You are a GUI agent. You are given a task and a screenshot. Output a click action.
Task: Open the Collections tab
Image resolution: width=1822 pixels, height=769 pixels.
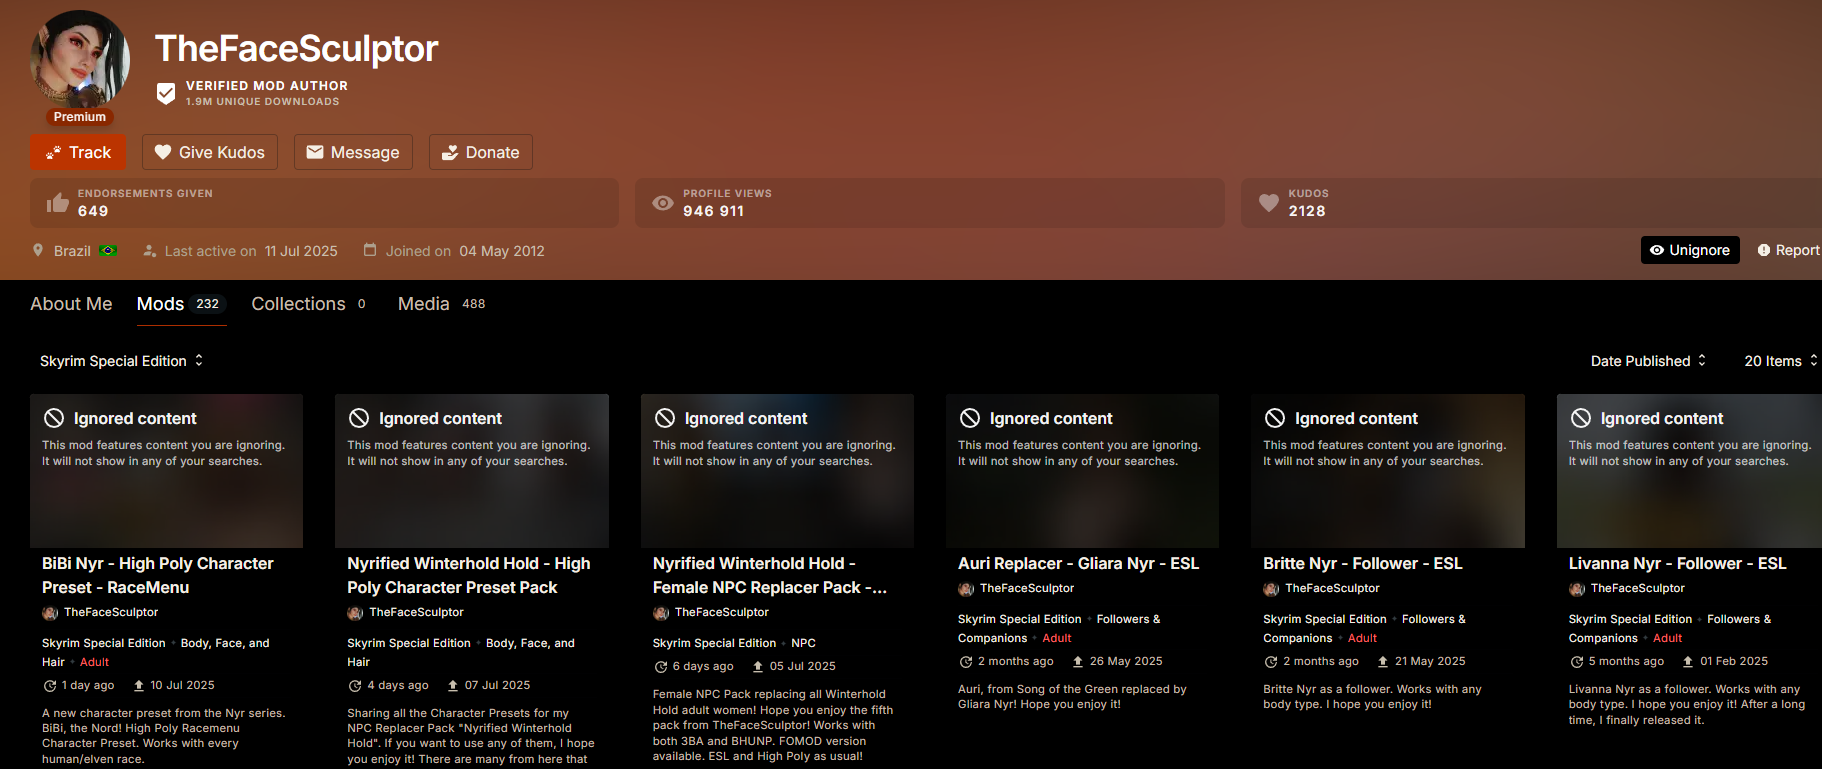tap(309, 304)
